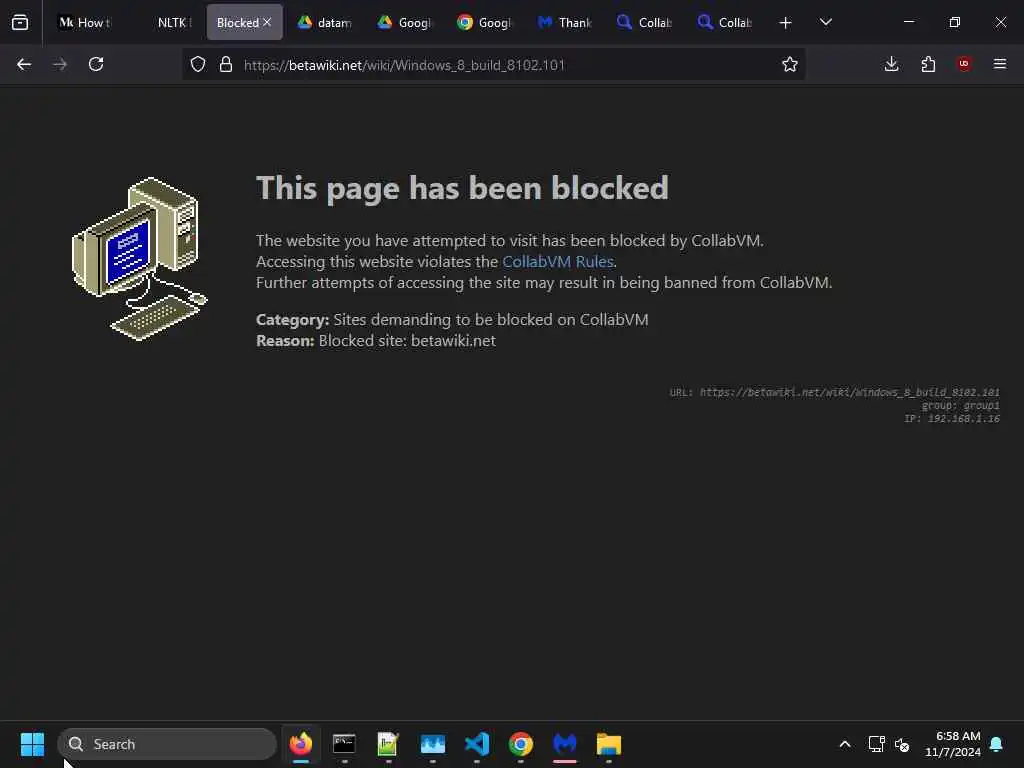Click the taskbar Search box
The height and width of the screenshot is (768, 1024).
167,744
